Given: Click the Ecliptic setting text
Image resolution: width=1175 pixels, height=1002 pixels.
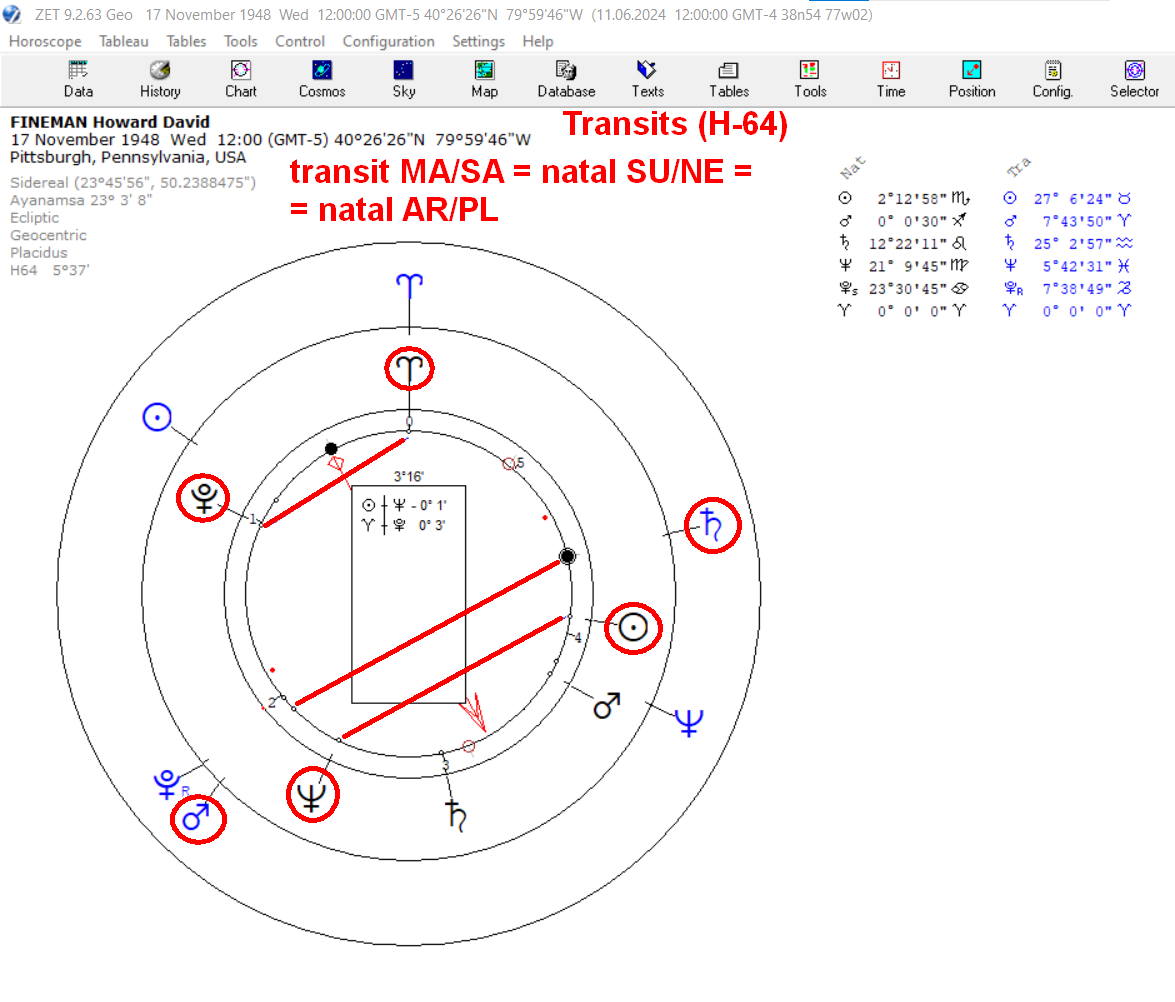Looking at the screenshot, I should [34, 217].
